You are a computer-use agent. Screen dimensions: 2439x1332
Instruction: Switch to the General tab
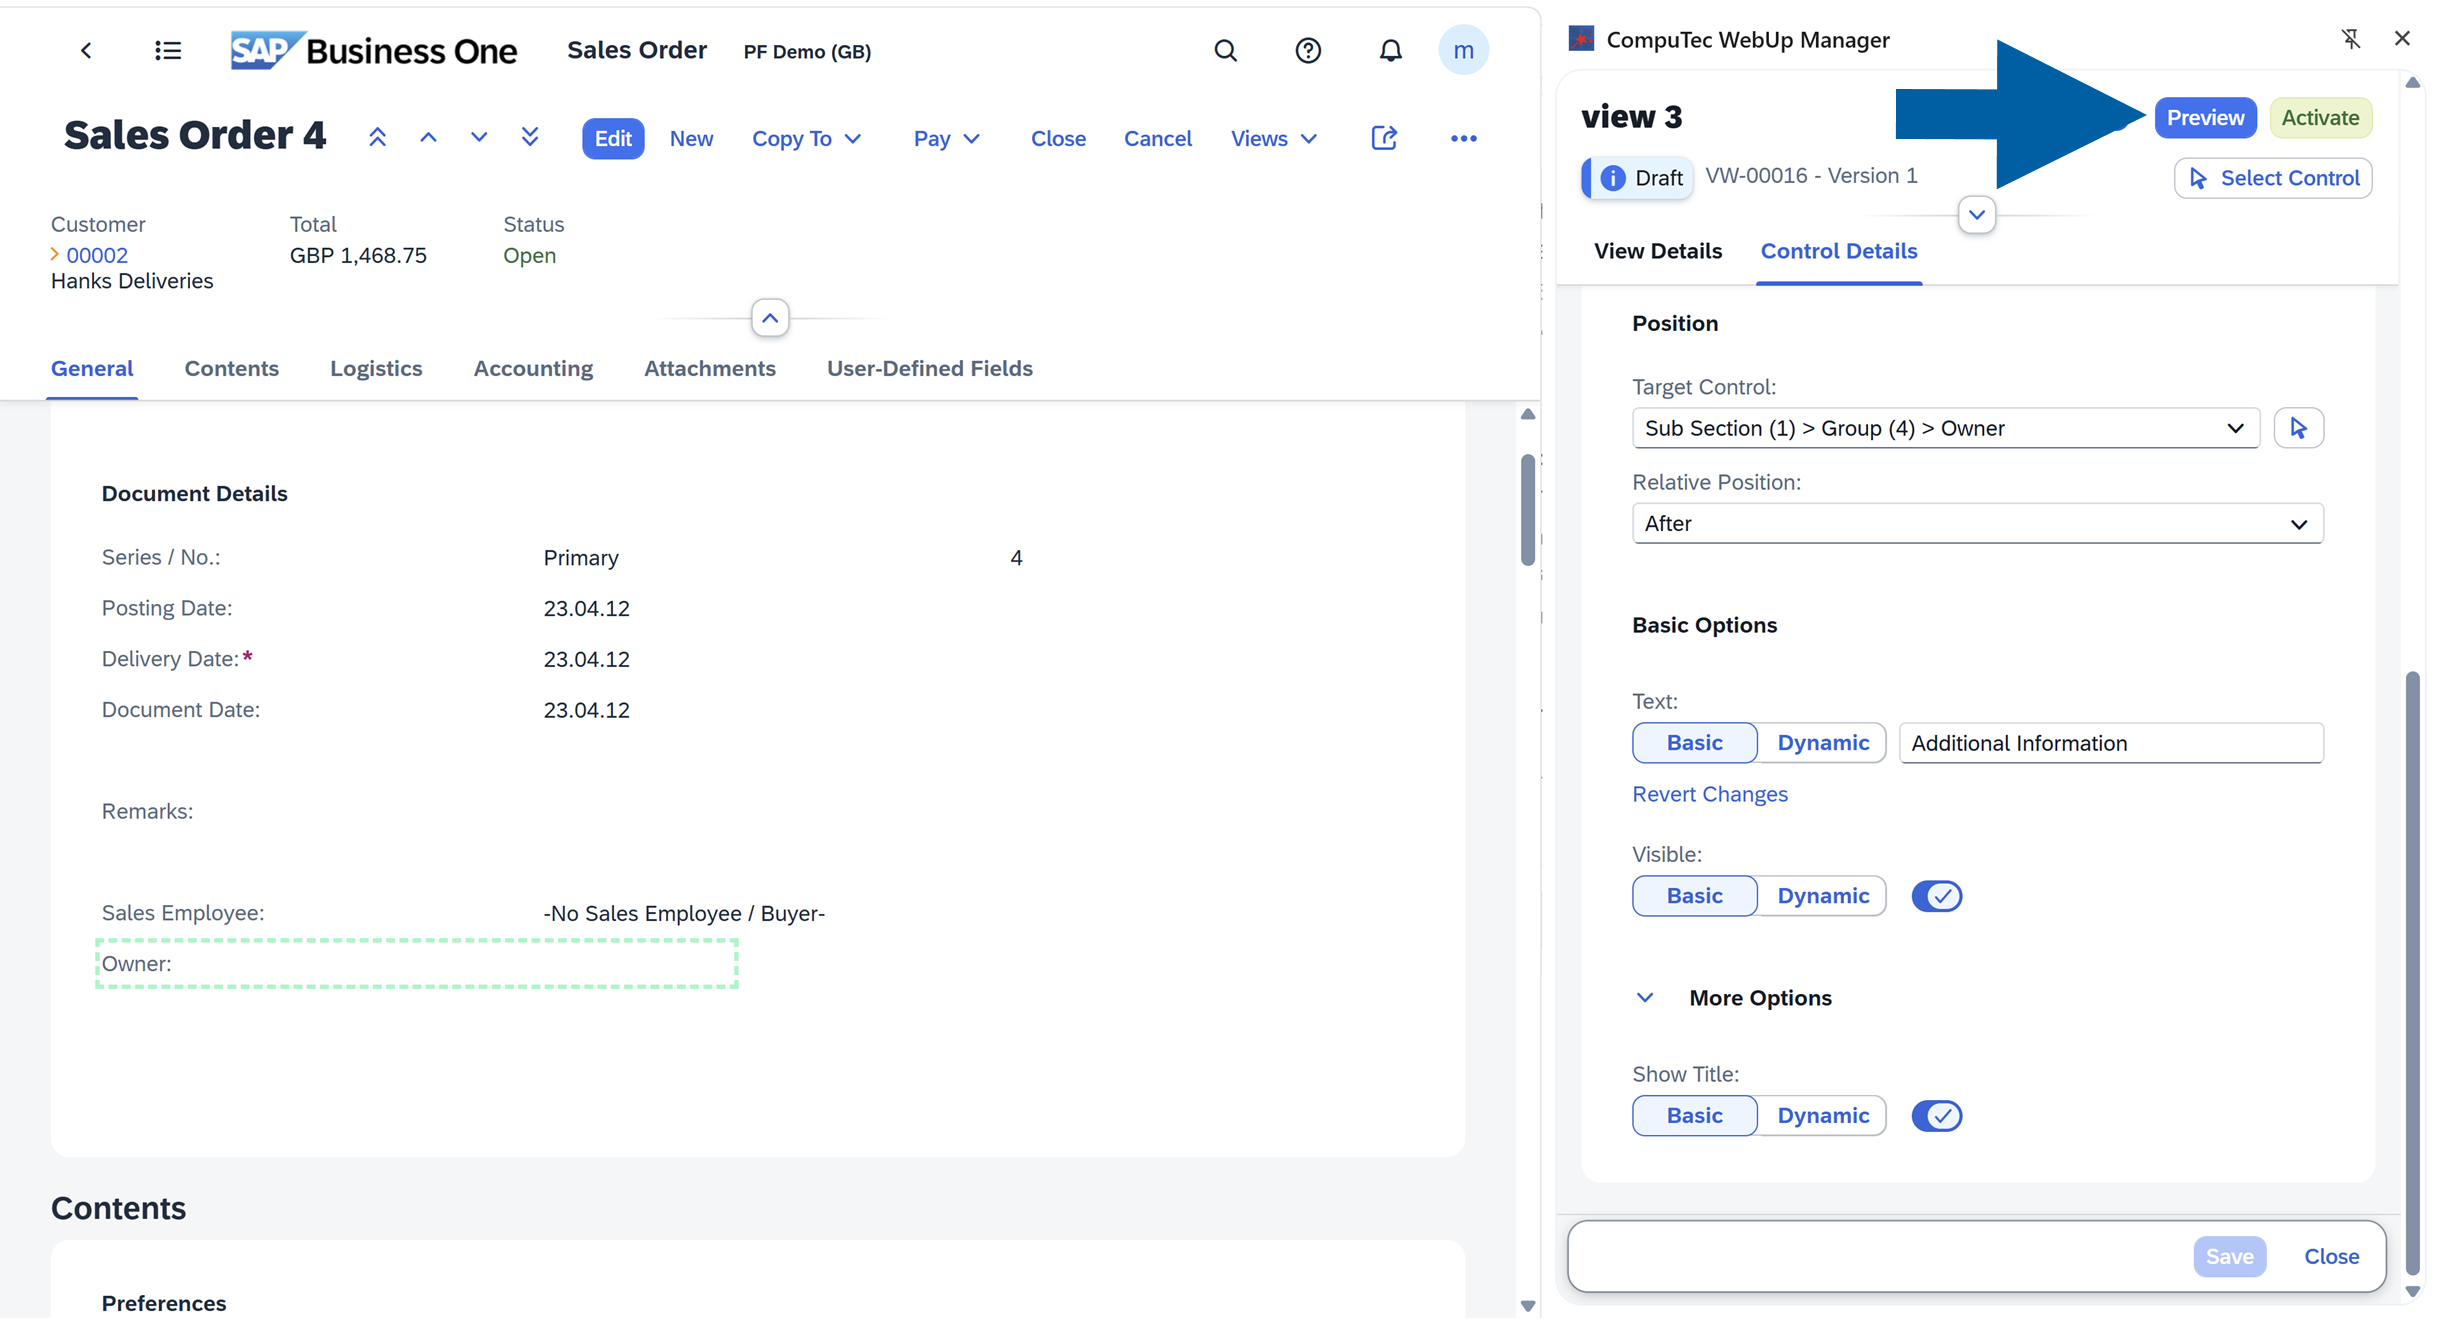pyautogui.click(x=92, y=369)
